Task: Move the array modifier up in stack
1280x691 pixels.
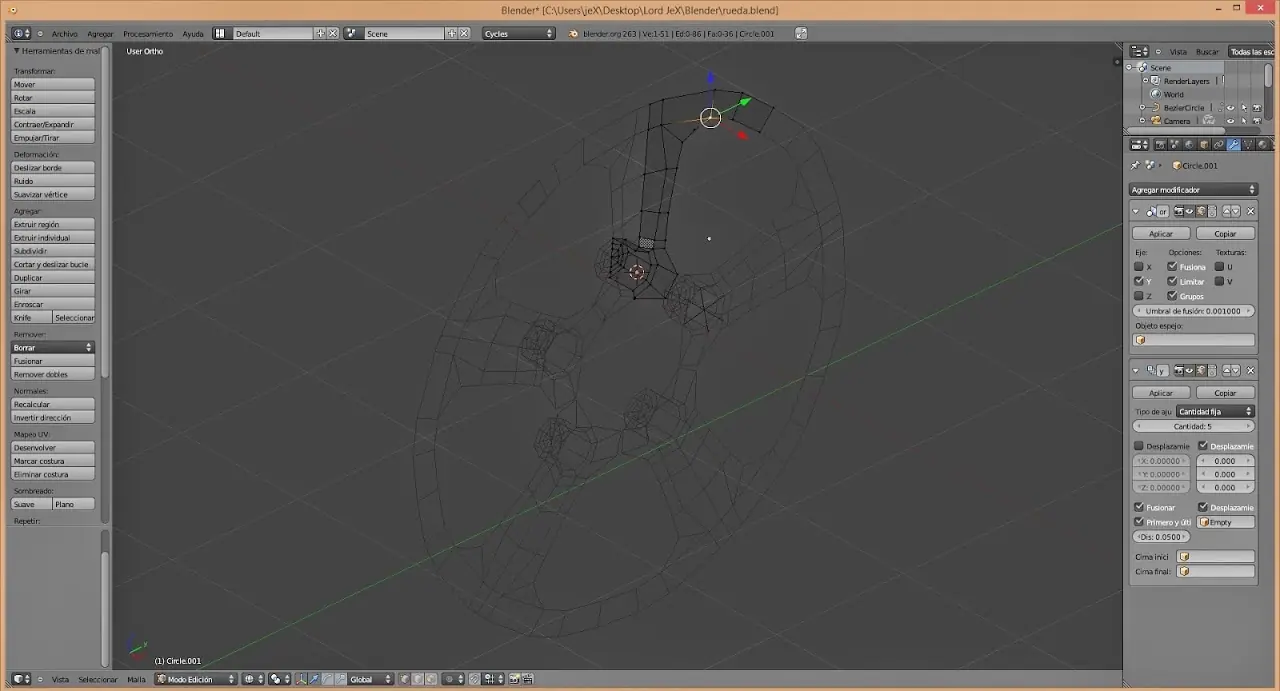Action: [x=1226, y=370]
